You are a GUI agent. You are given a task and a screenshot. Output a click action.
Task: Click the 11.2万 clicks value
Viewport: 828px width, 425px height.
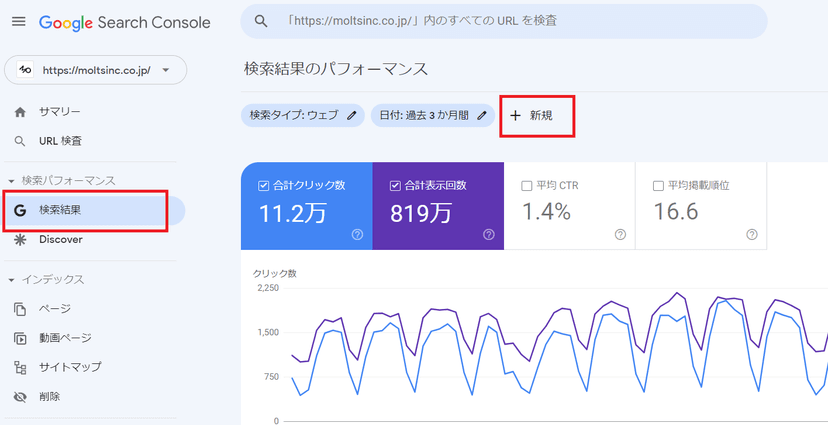292,213
